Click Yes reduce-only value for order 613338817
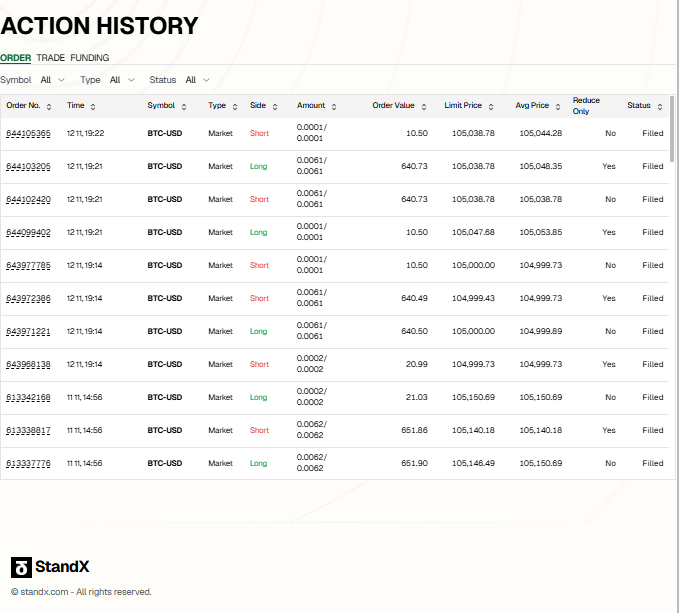Screen dimensions: 679x613 click(609, 430)
